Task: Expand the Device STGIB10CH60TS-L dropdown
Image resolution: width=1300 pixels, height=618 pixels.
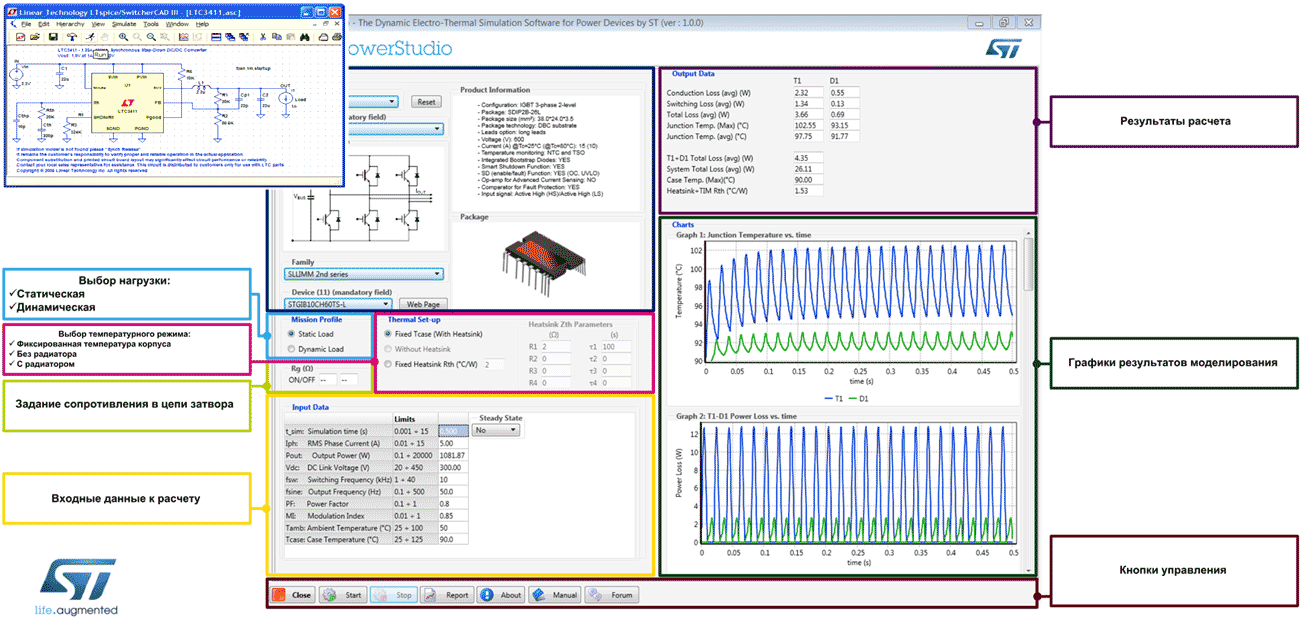Action: point(337,303)
